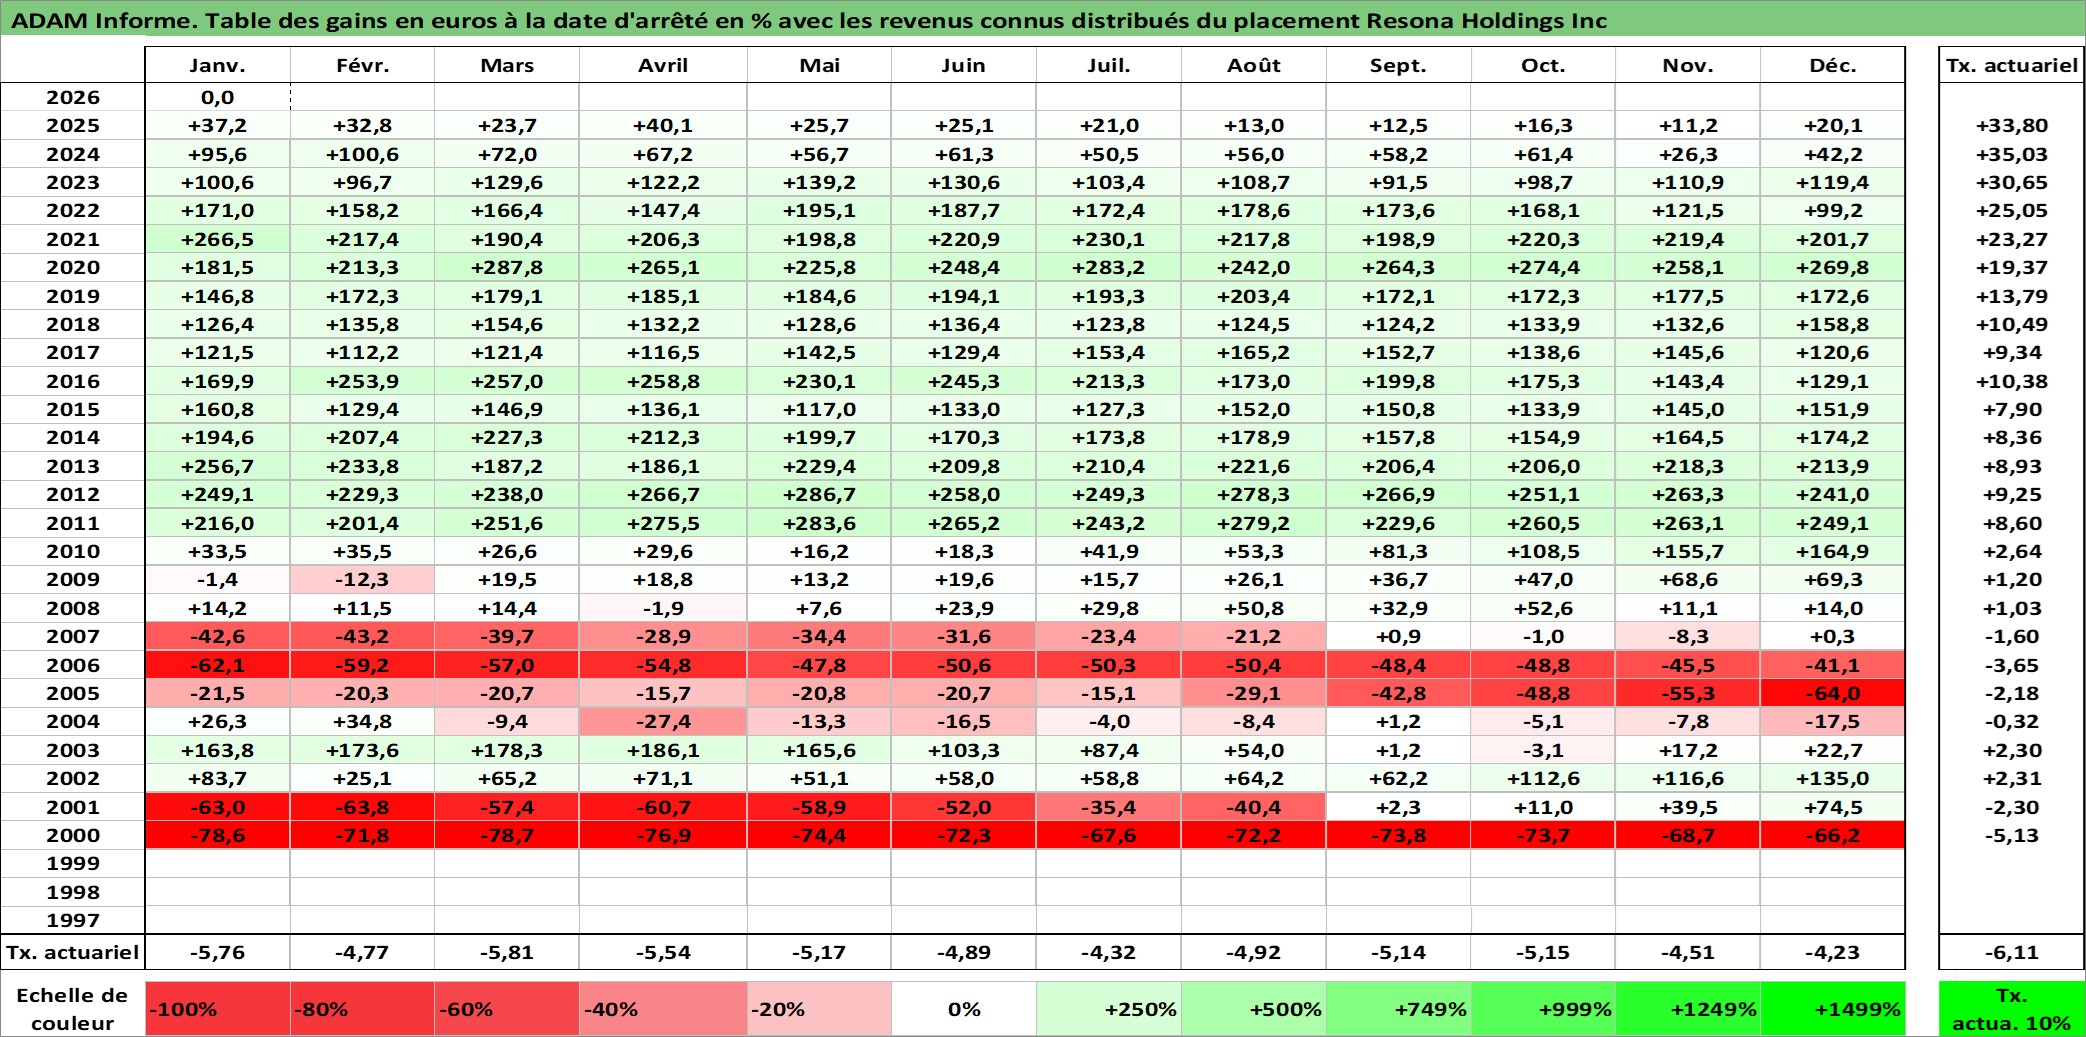This screenshot has width=2086, height=1037.
Task: Click the 0% white color scale cell
Action: [964, 1009]
